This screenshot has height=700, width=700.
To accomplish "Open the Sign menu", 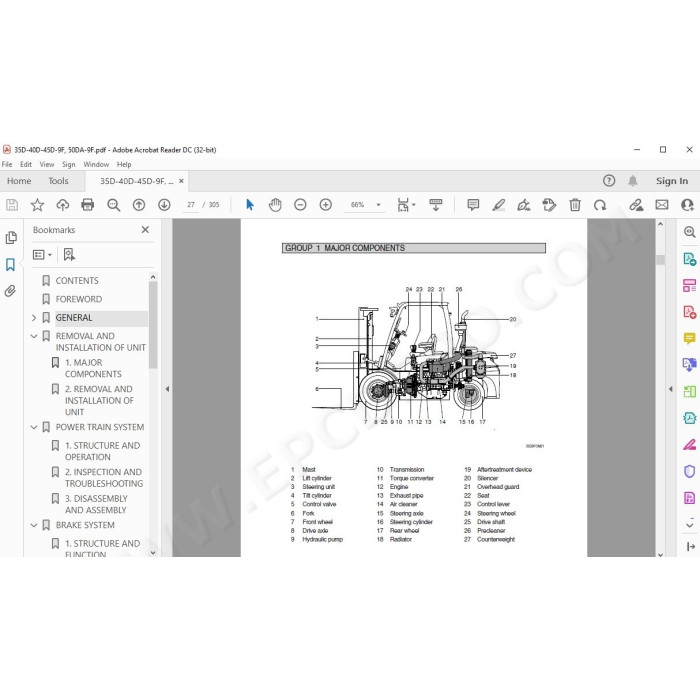I will (x=69, y=164).
